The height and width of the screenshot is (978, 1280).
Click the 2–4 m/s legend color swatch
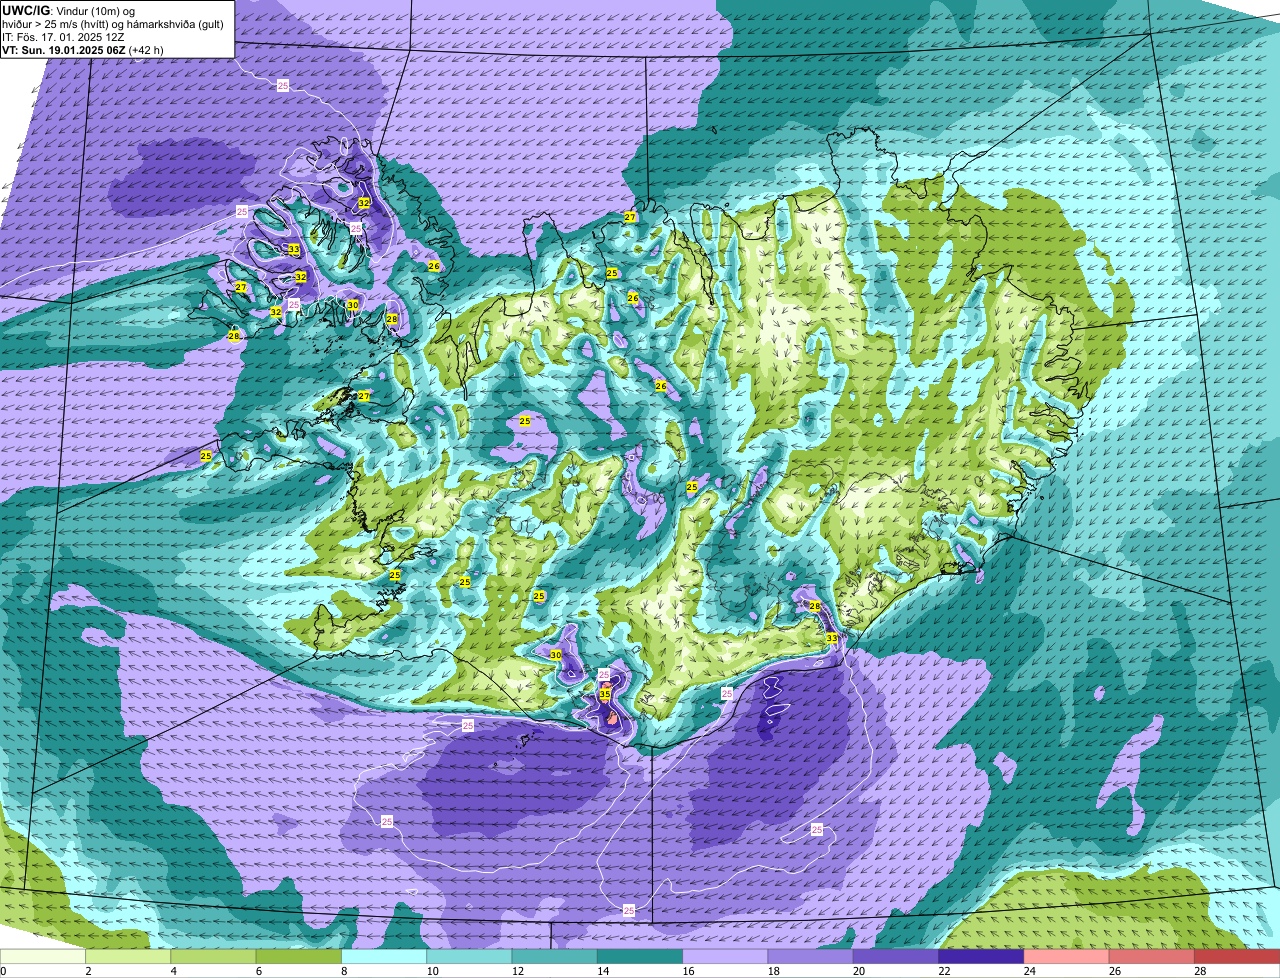tap(128, 956)
